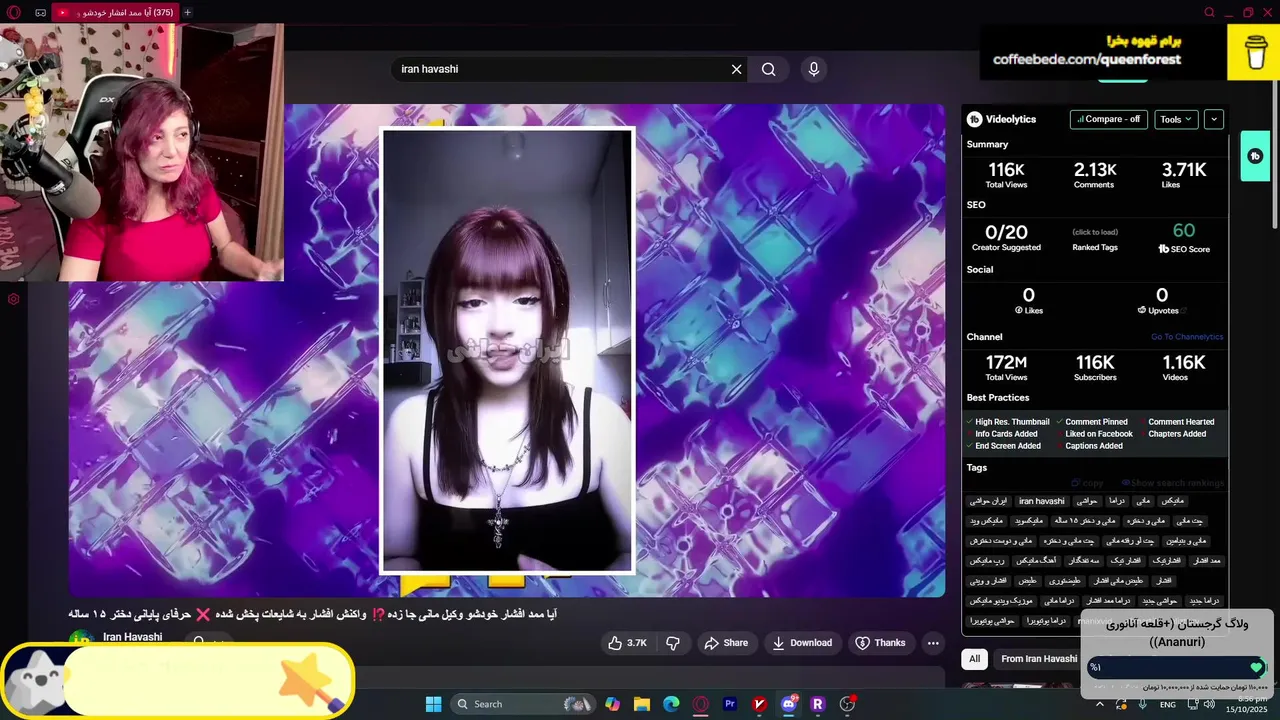
Task: Click the Info Cards Added practice item
Action: click(x=1003, y=434)
